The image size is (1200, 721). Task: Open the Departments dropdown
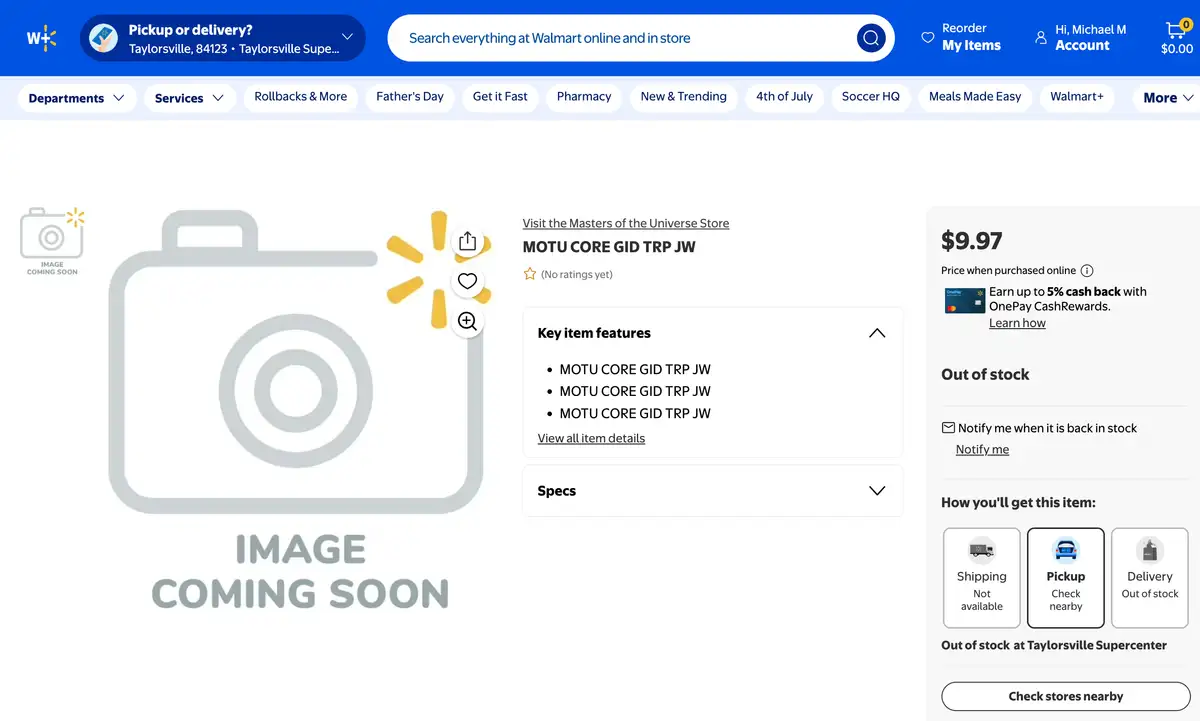tap(77, 98)
